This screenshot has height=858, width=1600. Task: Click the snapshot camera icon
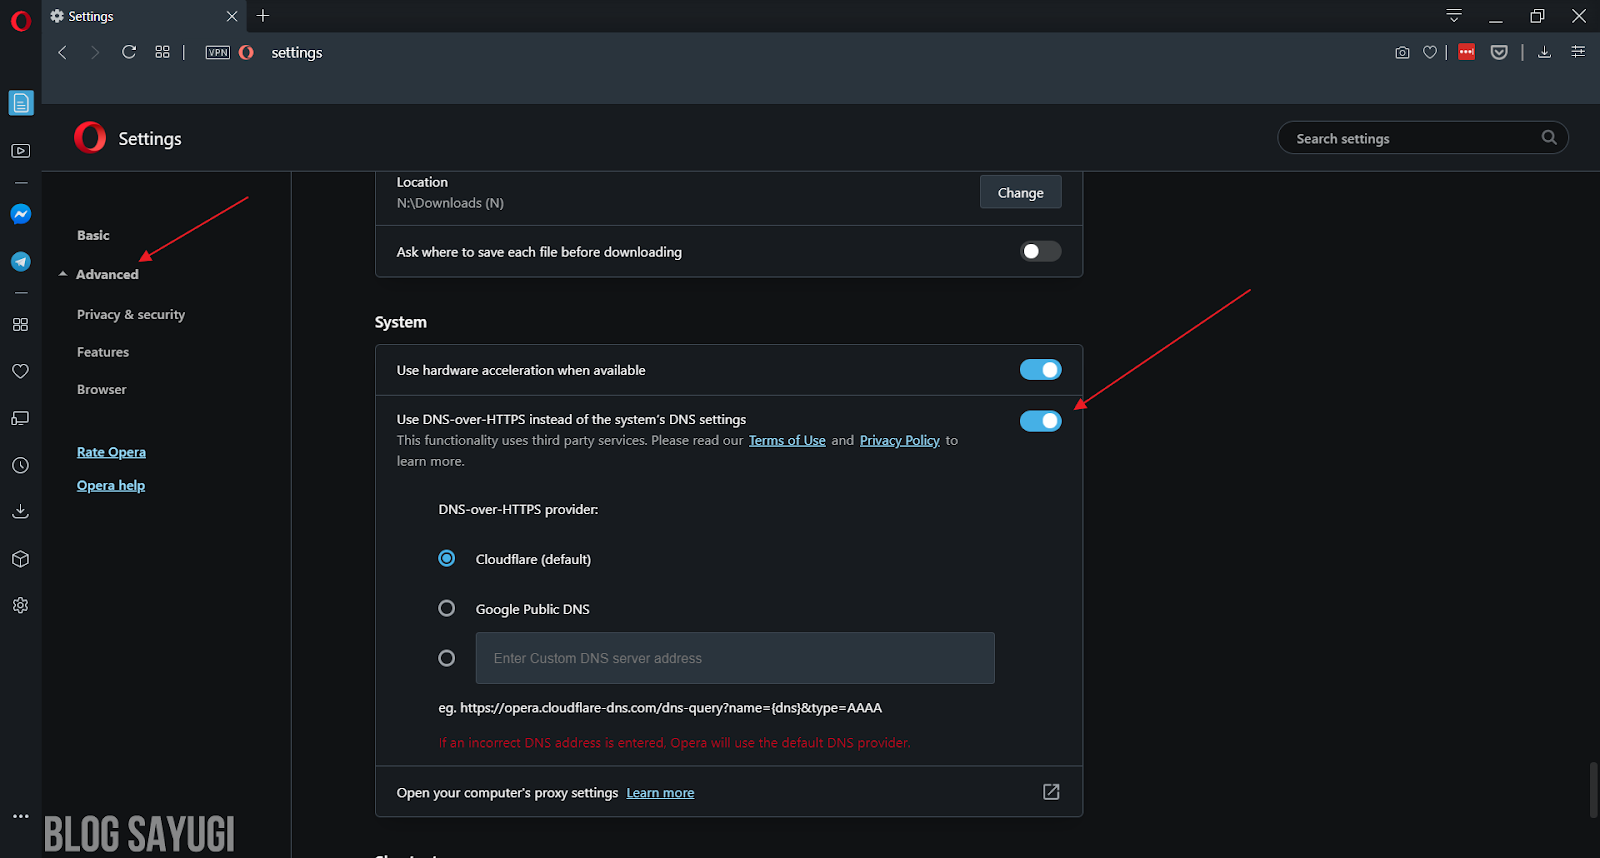pos(1402,52)
